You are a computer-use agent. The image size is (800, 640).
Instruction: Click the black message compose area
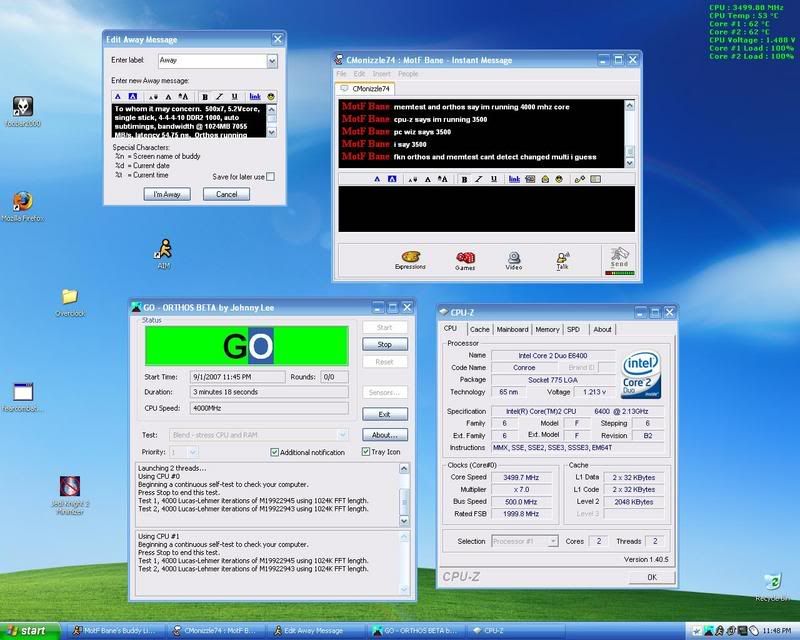(x=487, y=209)
